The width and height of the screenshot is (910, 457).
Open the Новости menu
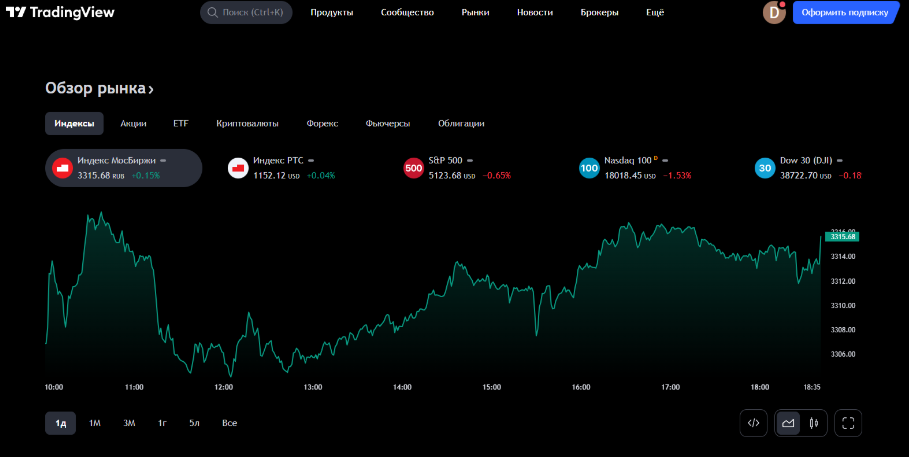click(535, 12)
